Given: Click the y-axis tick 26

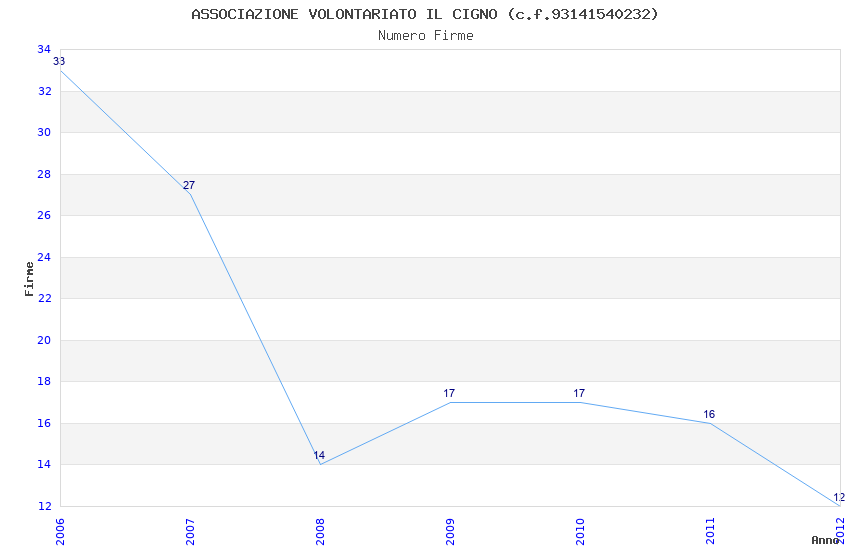Looking at the screenshot, I should point(44,215).
